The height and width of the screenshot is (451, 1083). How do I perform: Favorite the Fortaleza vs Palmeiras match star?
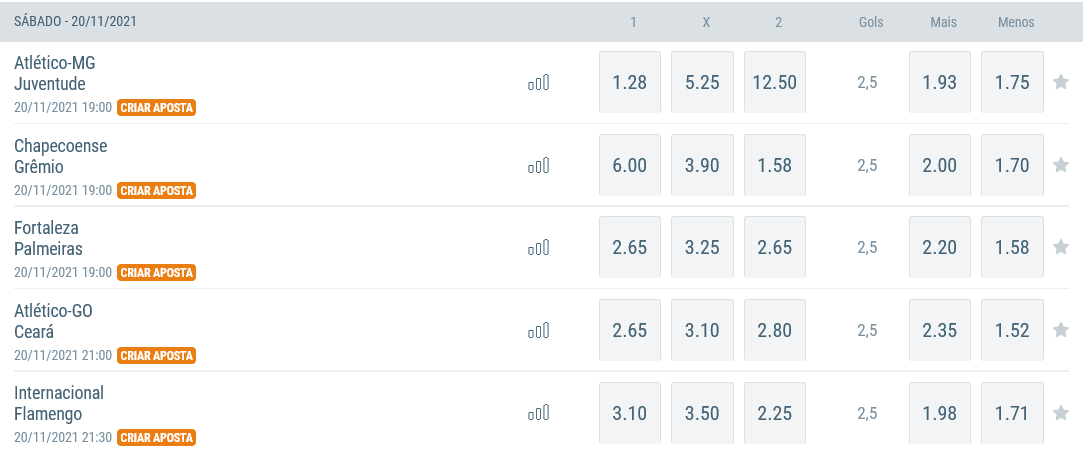[1061, 247]
